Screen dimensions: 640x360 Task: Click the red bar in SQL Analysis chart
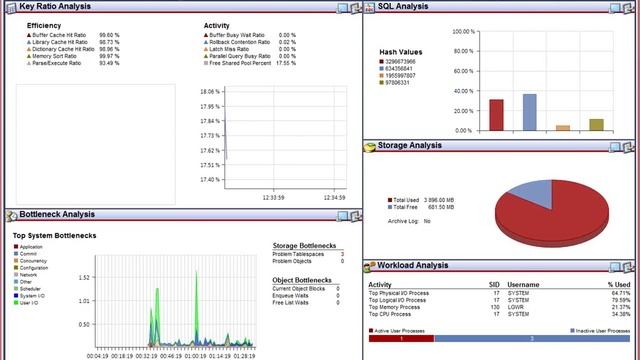496,115
